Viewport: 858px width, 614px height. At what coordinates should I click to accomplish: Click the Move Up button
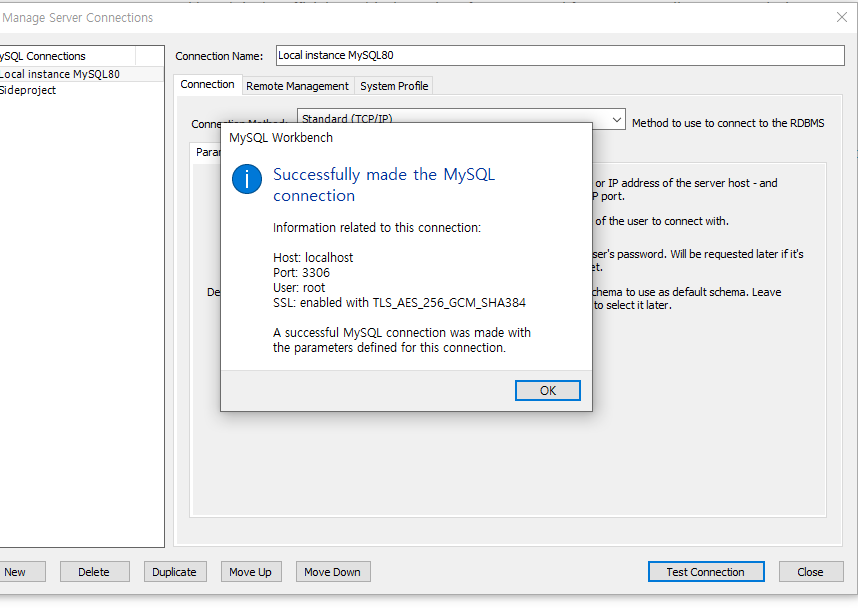click(251, 572)
